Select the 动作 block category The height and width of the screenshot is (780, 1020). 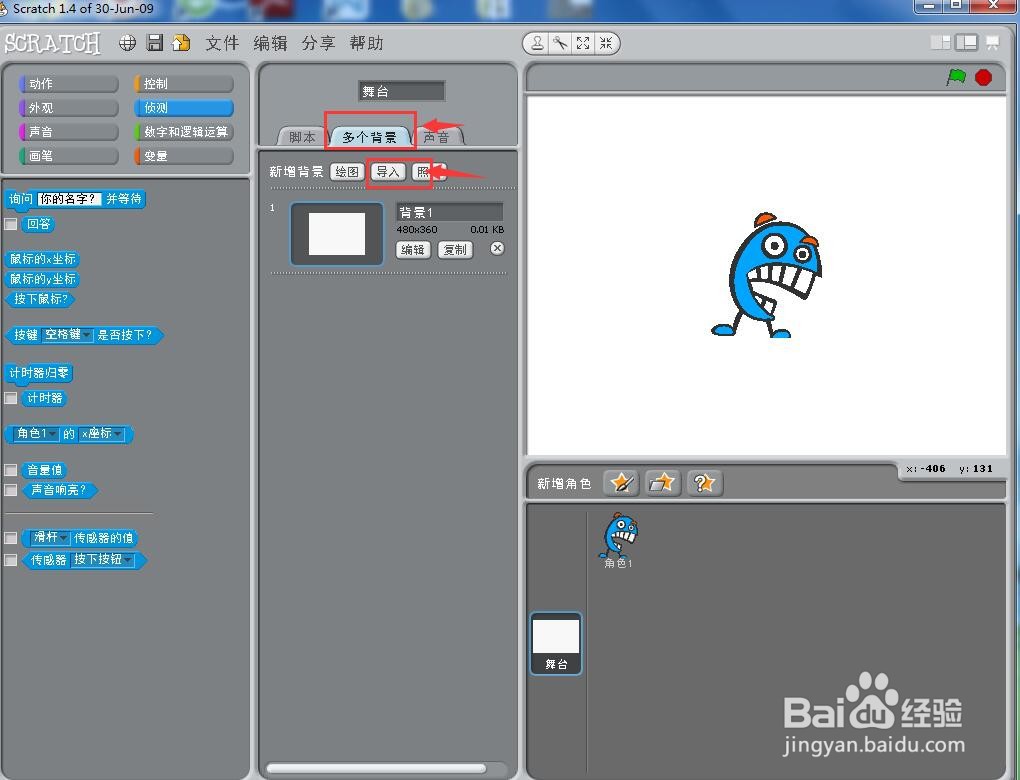(68, 83)
